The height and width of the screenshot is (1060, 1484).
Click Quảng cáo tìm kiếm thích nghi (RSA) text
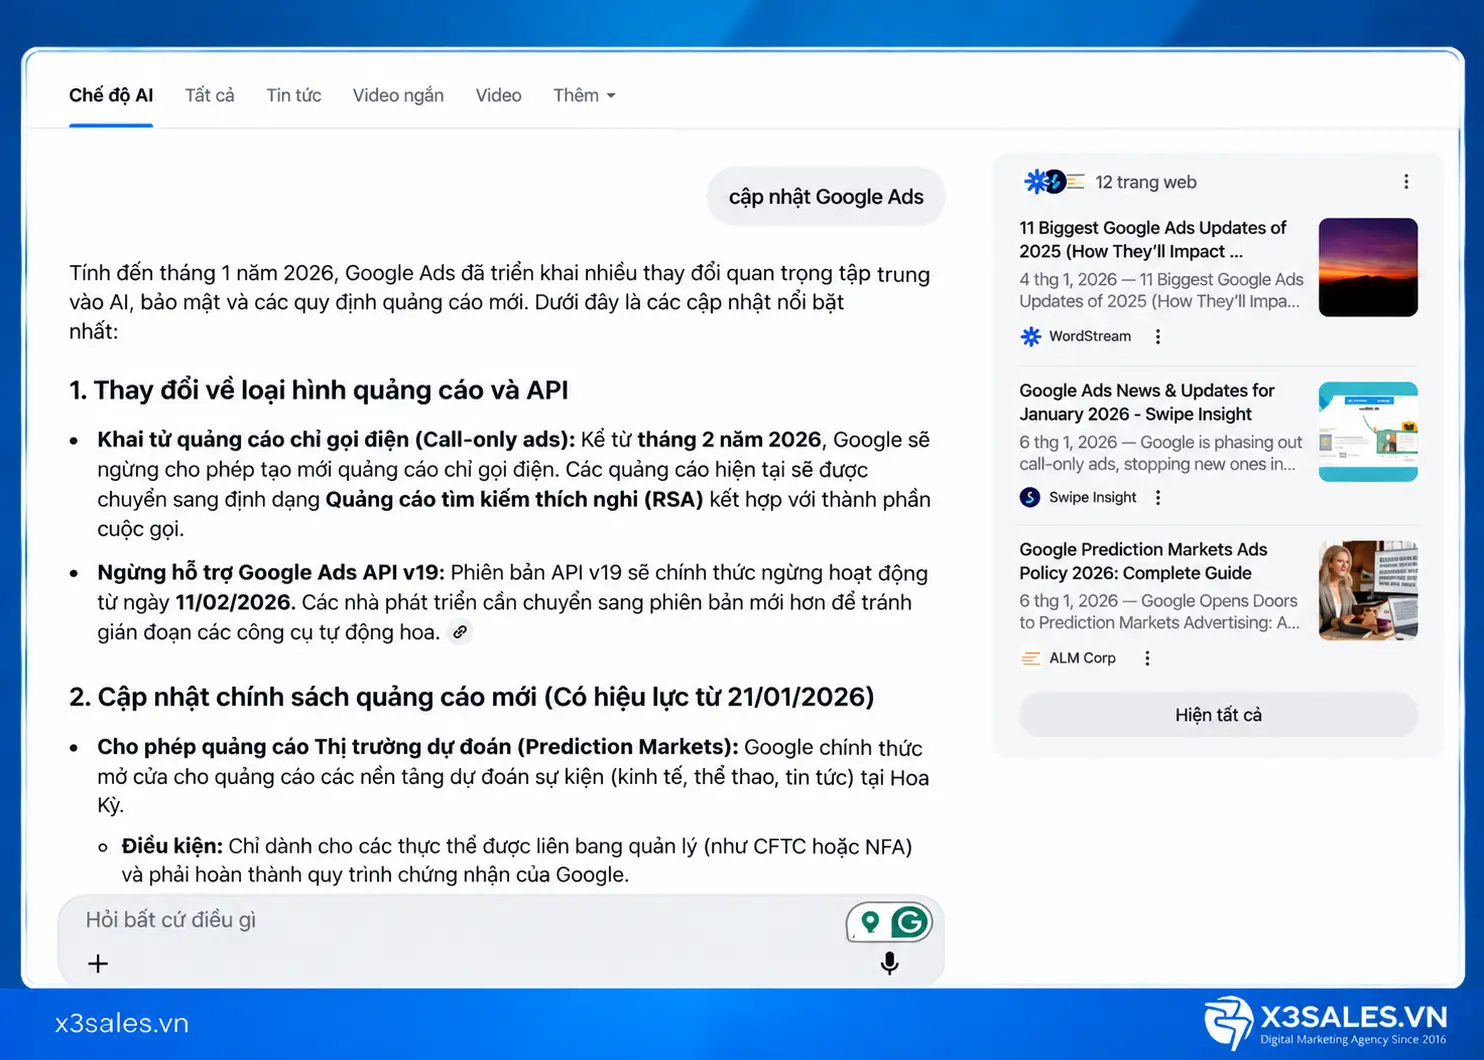(x=514, y=499)
